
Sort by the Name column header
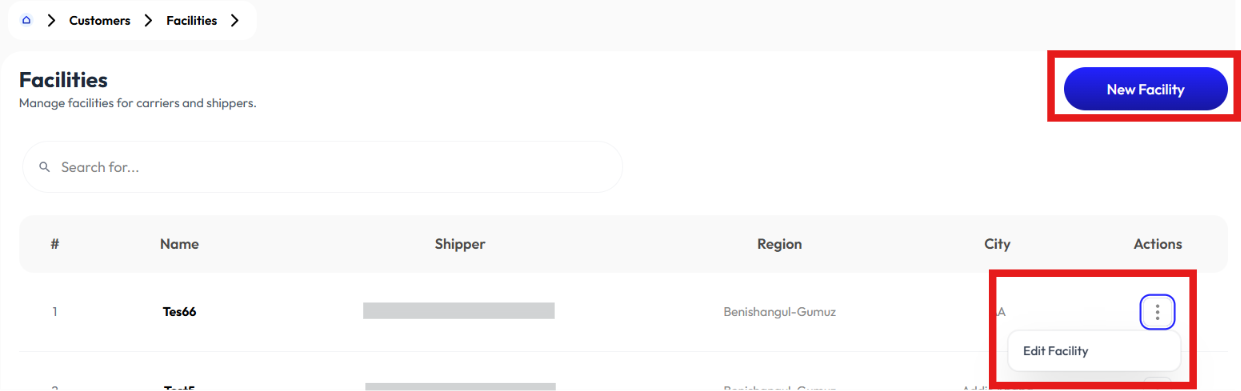(179, 244)
